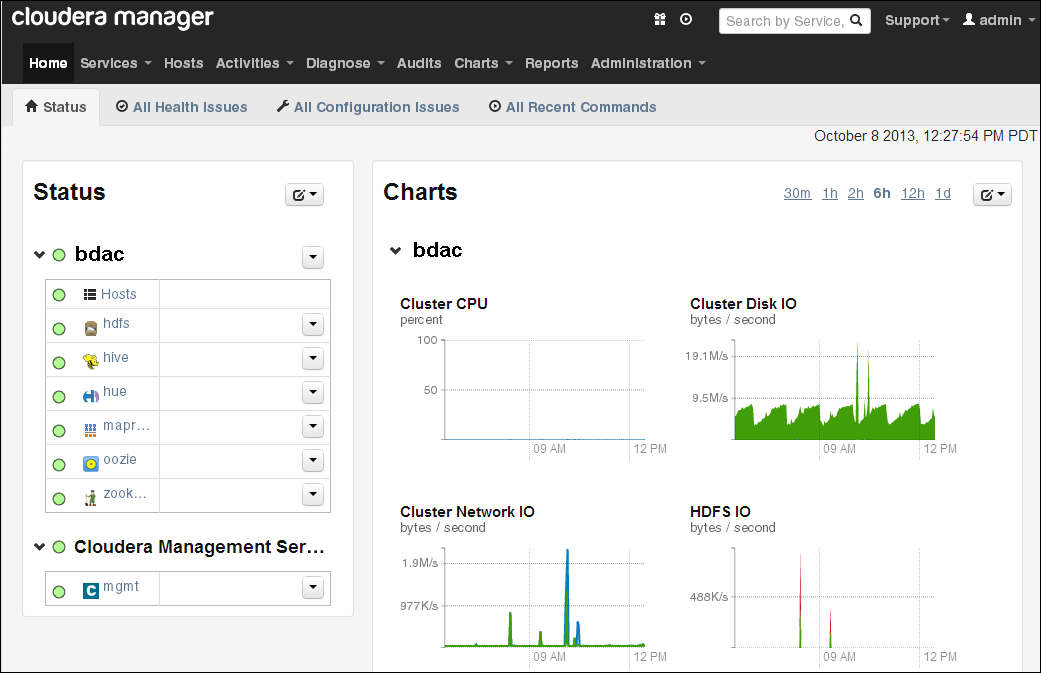The height and width of the screenshot is (673, 1041).
Task: Click the oozie service icon
Action: 90,463
